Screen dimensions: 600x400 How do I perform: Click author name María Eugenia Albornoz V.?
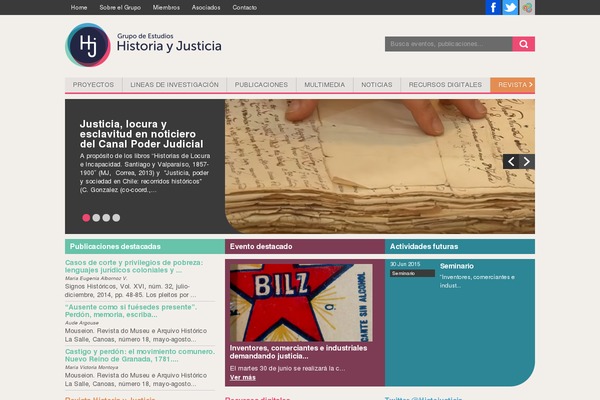coord(96,278)
